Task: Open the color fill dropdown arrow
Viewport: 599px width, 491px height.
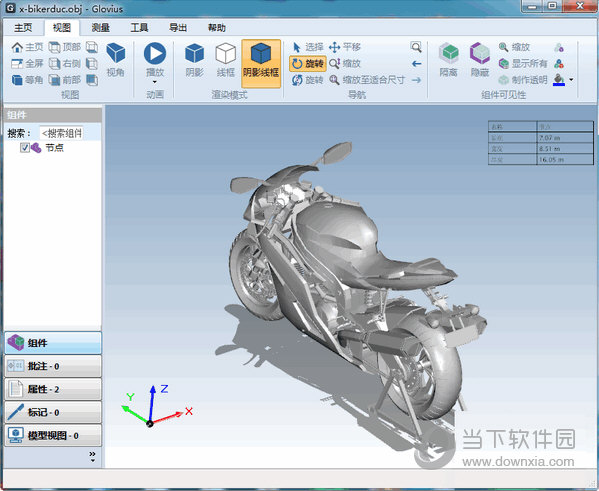Action: (571, 79)
